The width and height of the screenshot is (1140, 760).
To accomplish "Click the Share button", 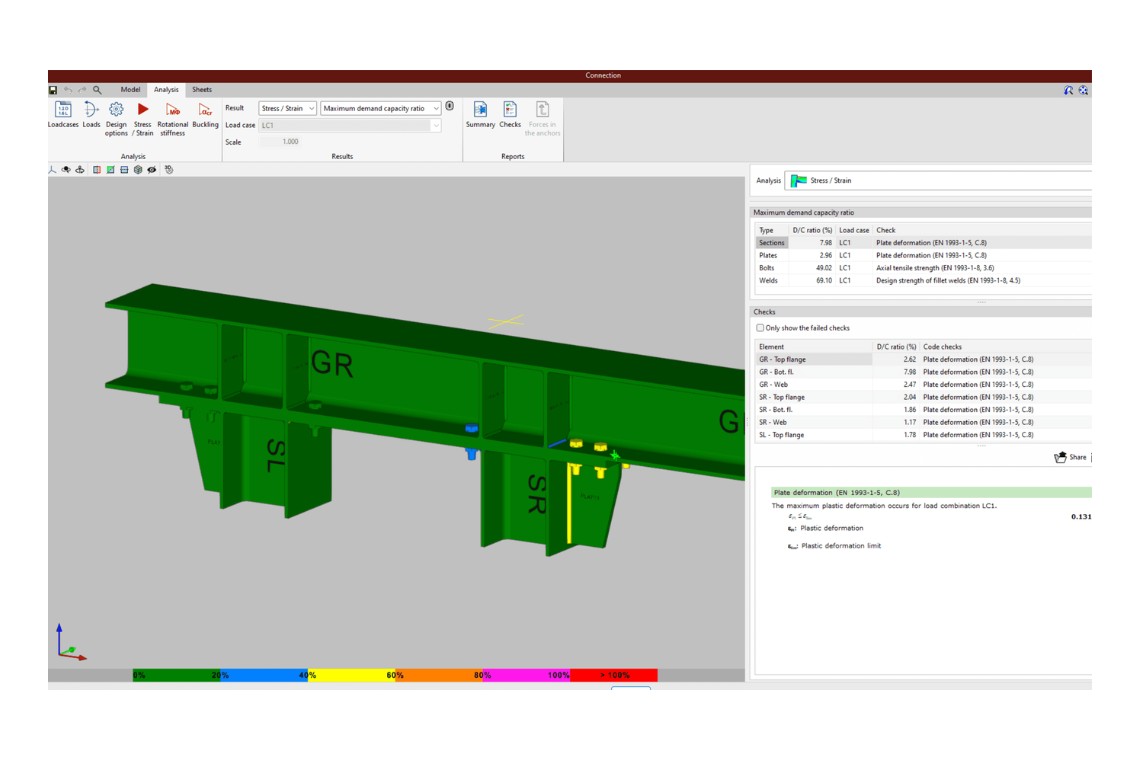I will (1070, 457).
